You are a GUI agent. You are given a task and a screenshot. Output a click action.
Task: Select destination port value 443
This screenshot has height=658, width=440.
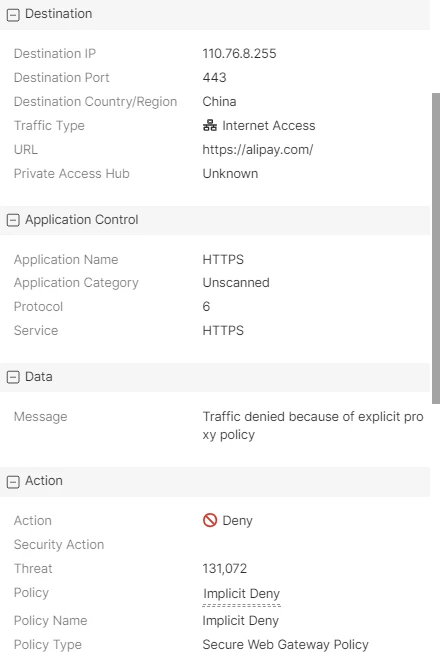(214, 77)
